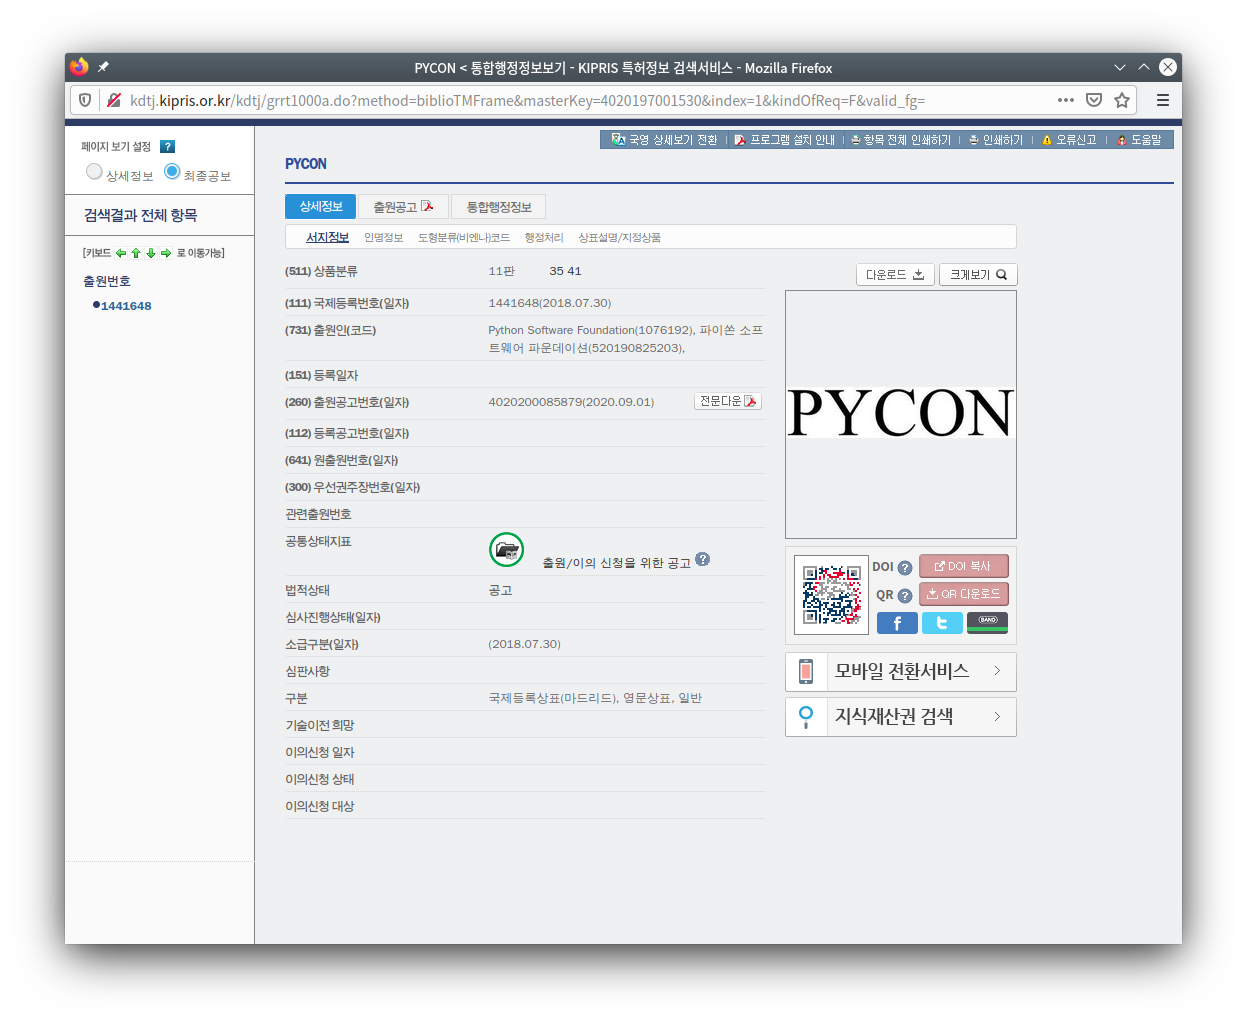Viewport: 1247px width, 1021px height.
Task: Open 프로그램 설치 안내 PDF link
Action: click(785, 140)
